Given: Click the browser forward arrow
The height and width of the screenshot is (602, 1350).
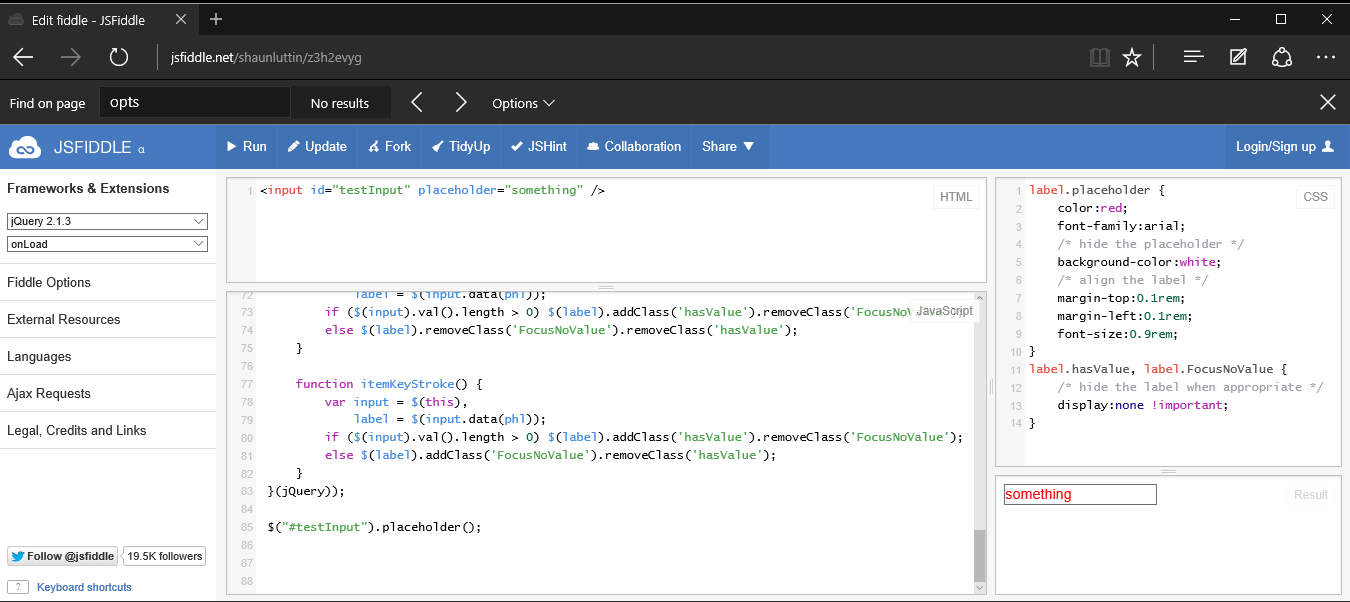Looking at the screenshot, I should pyautogui.click(x=71, y=58).
